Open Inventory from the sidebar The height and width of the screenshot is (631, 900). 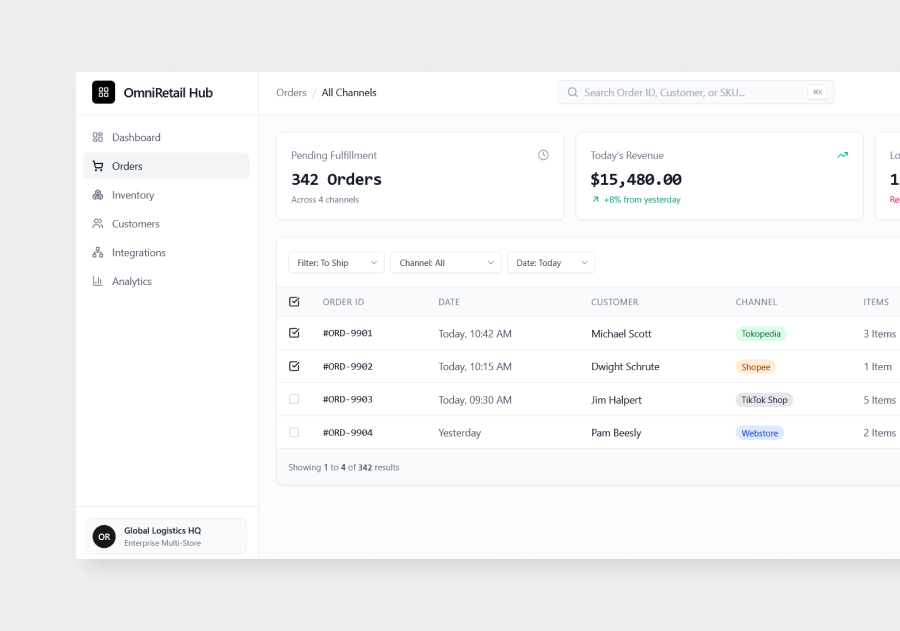coord(166,195)
